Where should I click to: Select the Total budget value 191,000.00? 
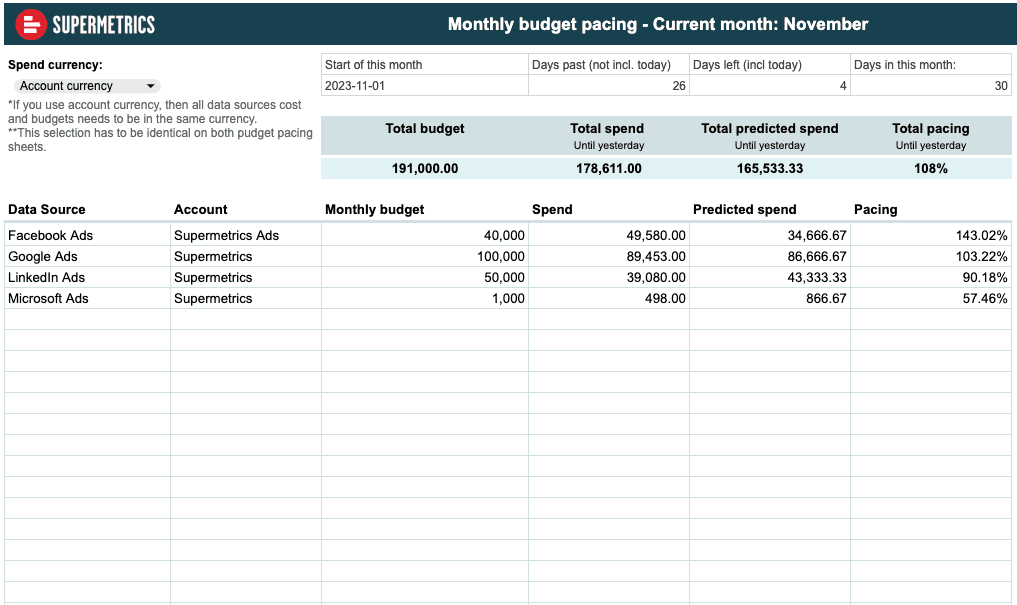(x=425, y=169)
